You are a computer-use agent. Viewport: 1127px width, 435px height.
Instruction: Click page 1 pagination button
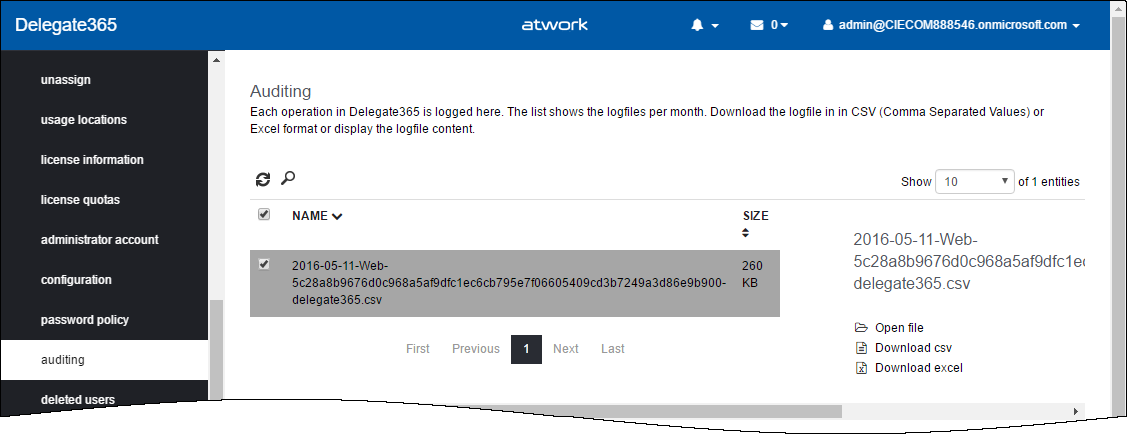coord(526,349)
